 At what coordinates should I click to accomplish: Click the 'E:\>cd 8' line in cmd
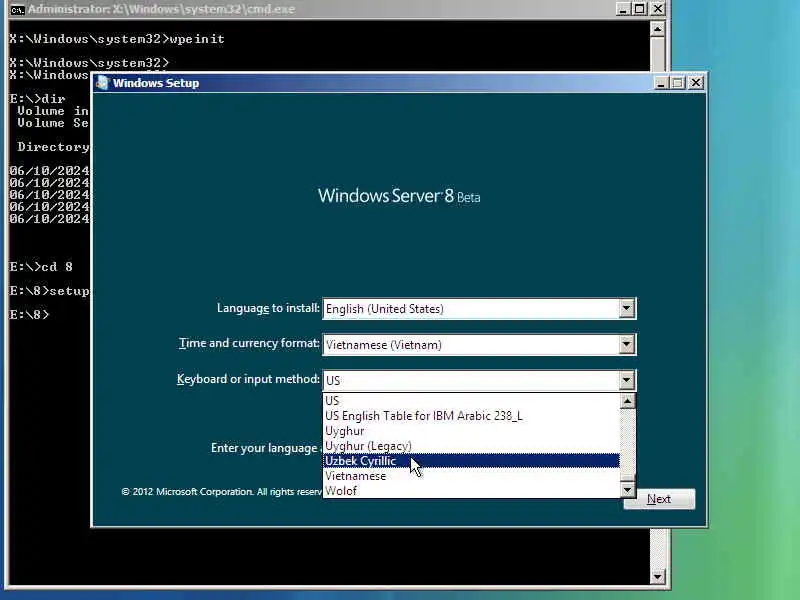[41, 267]
